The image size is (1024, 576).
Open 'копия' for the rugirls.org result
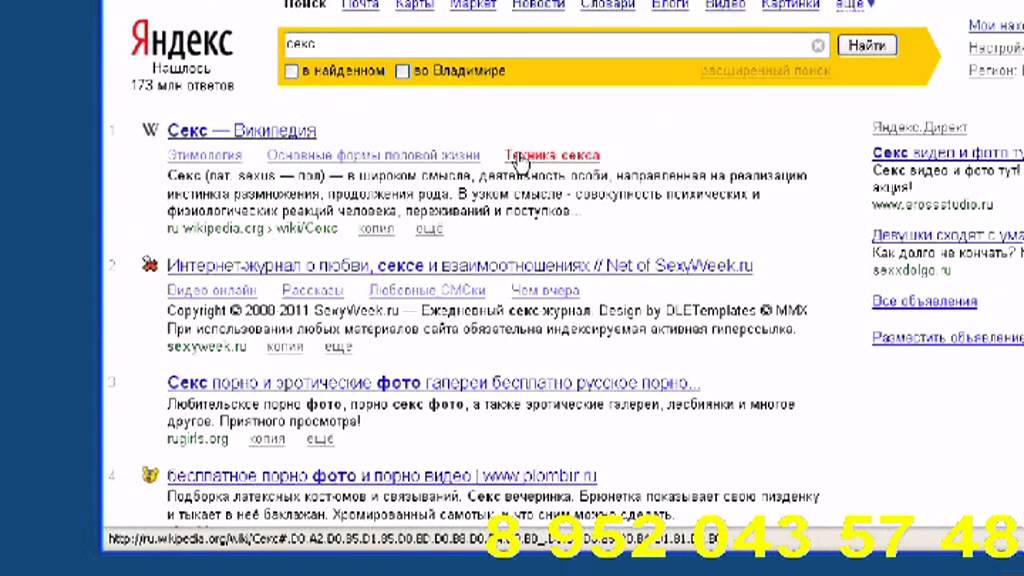(x=267, y=439)
